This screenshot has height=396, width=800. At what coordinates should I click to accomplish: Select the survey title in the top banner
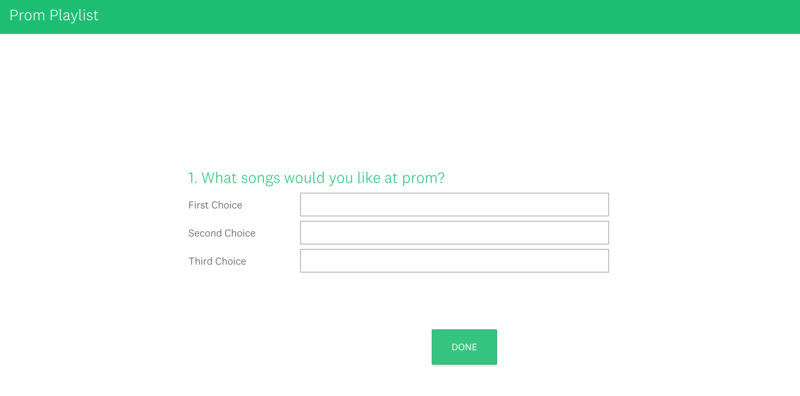[54, 15]
